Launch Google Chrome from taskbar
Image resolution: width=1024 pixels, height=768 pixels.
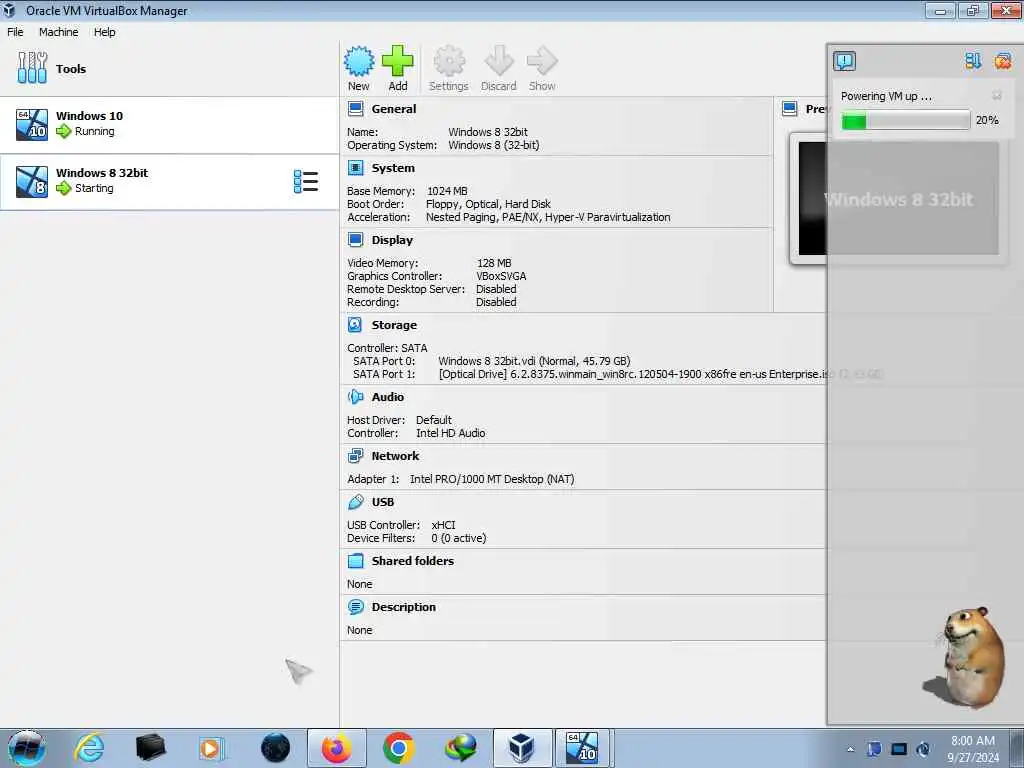pos(399,748)
